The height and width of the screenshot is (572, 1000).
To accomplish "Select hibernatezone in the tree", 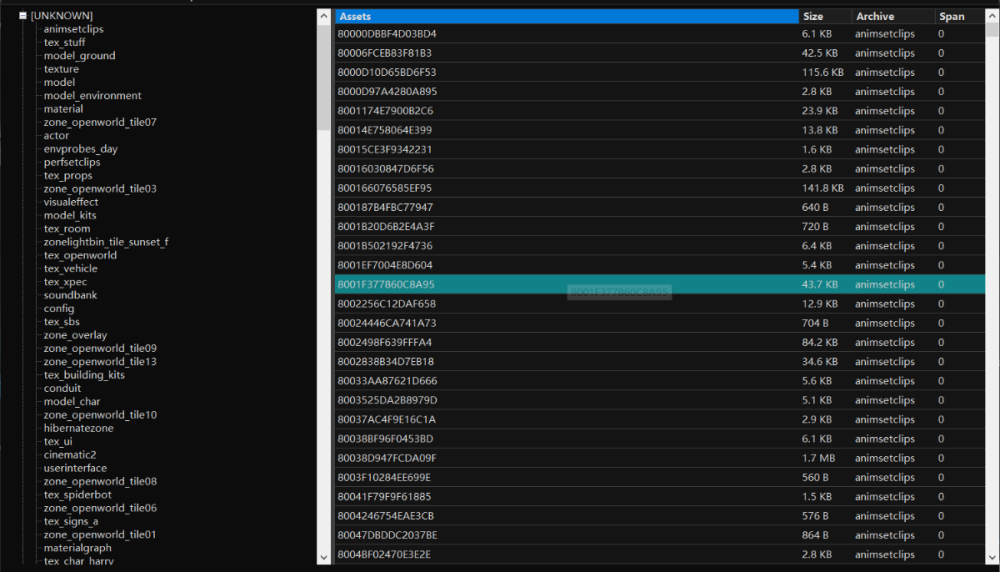I will click(x=78, y=429).
